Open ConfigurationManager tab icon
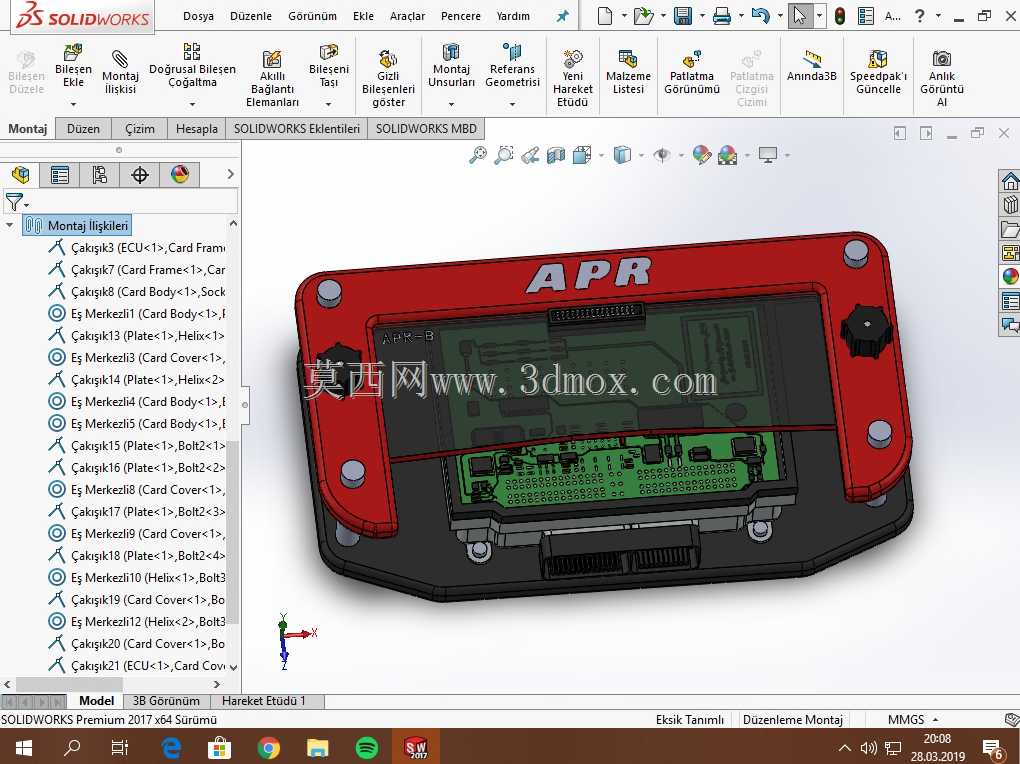 [100, 174]
